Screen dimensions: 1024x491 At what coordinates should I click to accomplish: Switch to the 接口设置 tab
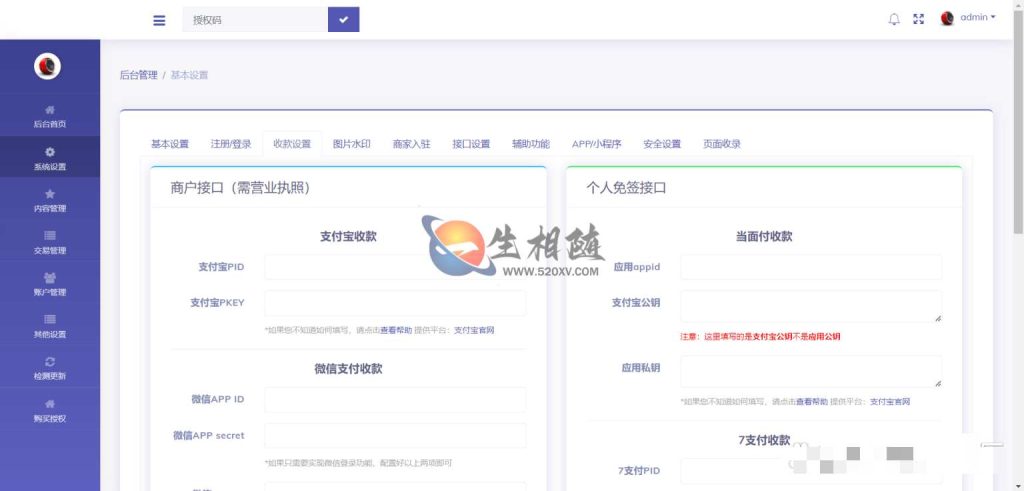point(472,144)
